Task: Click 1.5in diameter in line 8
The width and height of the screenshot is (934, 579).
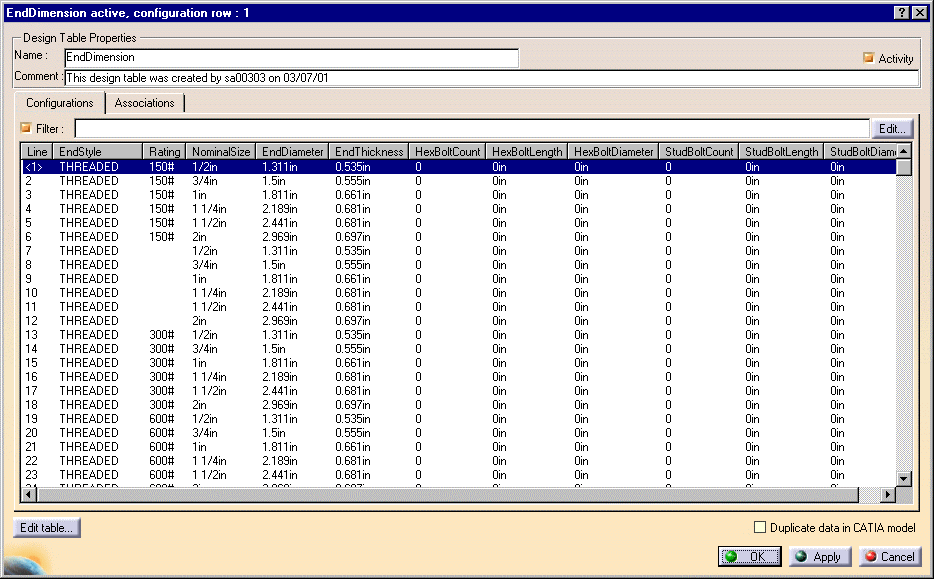Action: click(274, 265)
